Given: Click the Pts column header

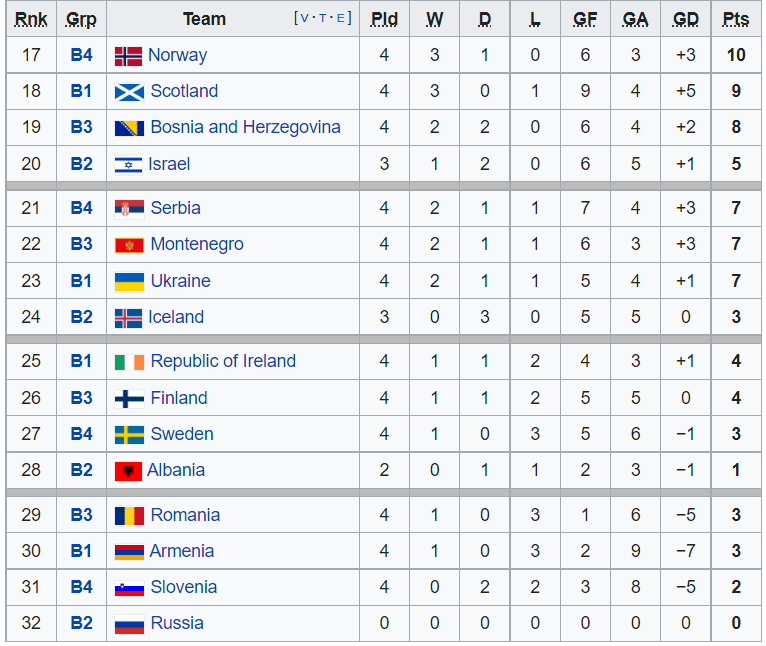Looking at the screenshot, I should pyautogui.click(x=736, y=19).
